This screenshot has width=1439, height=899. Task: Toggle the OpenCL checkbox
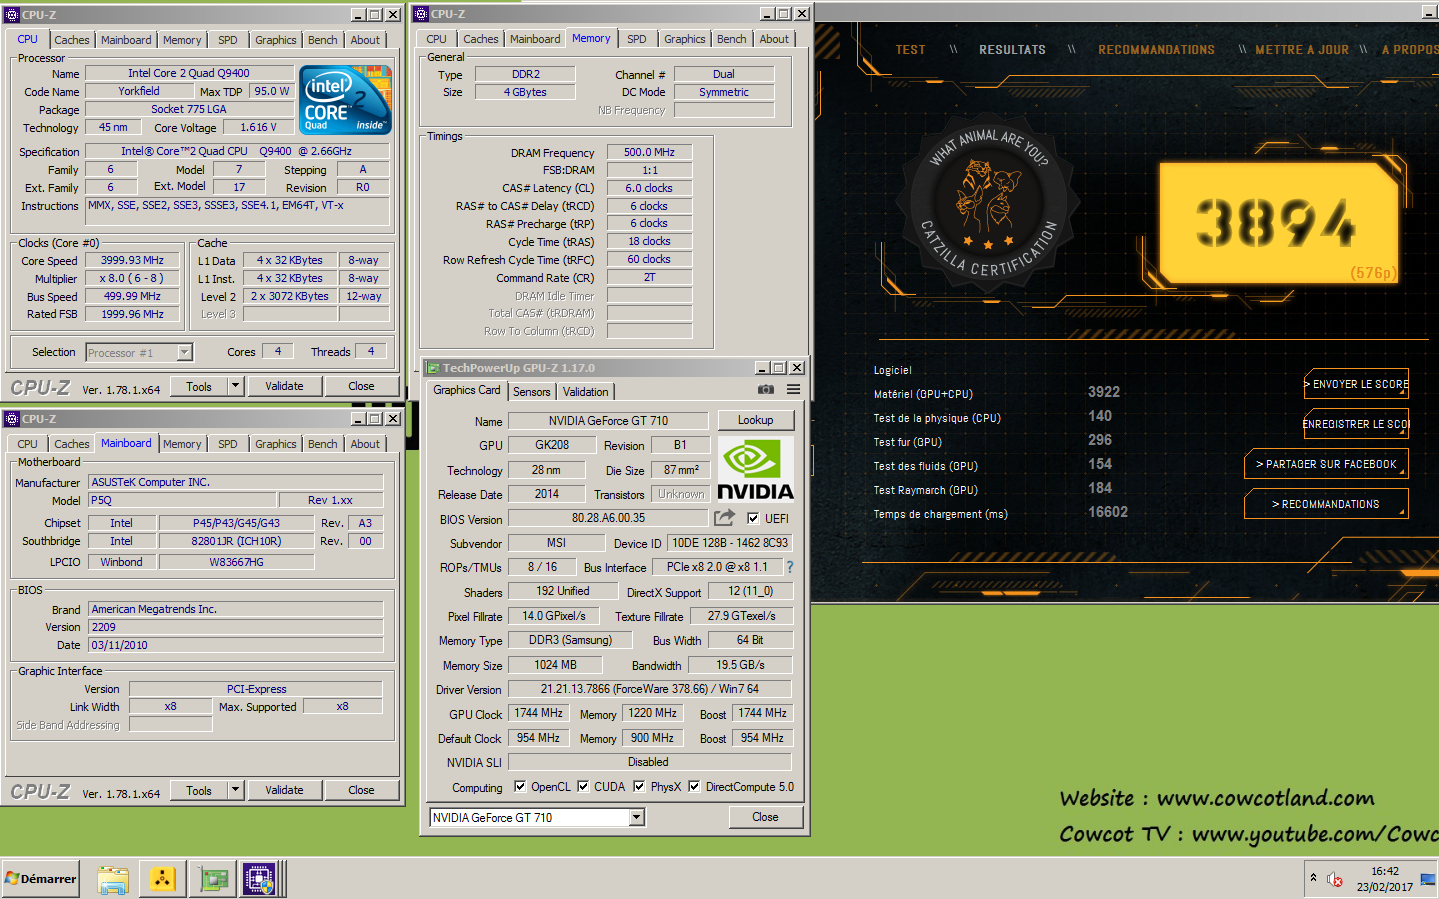pos(520,786)
